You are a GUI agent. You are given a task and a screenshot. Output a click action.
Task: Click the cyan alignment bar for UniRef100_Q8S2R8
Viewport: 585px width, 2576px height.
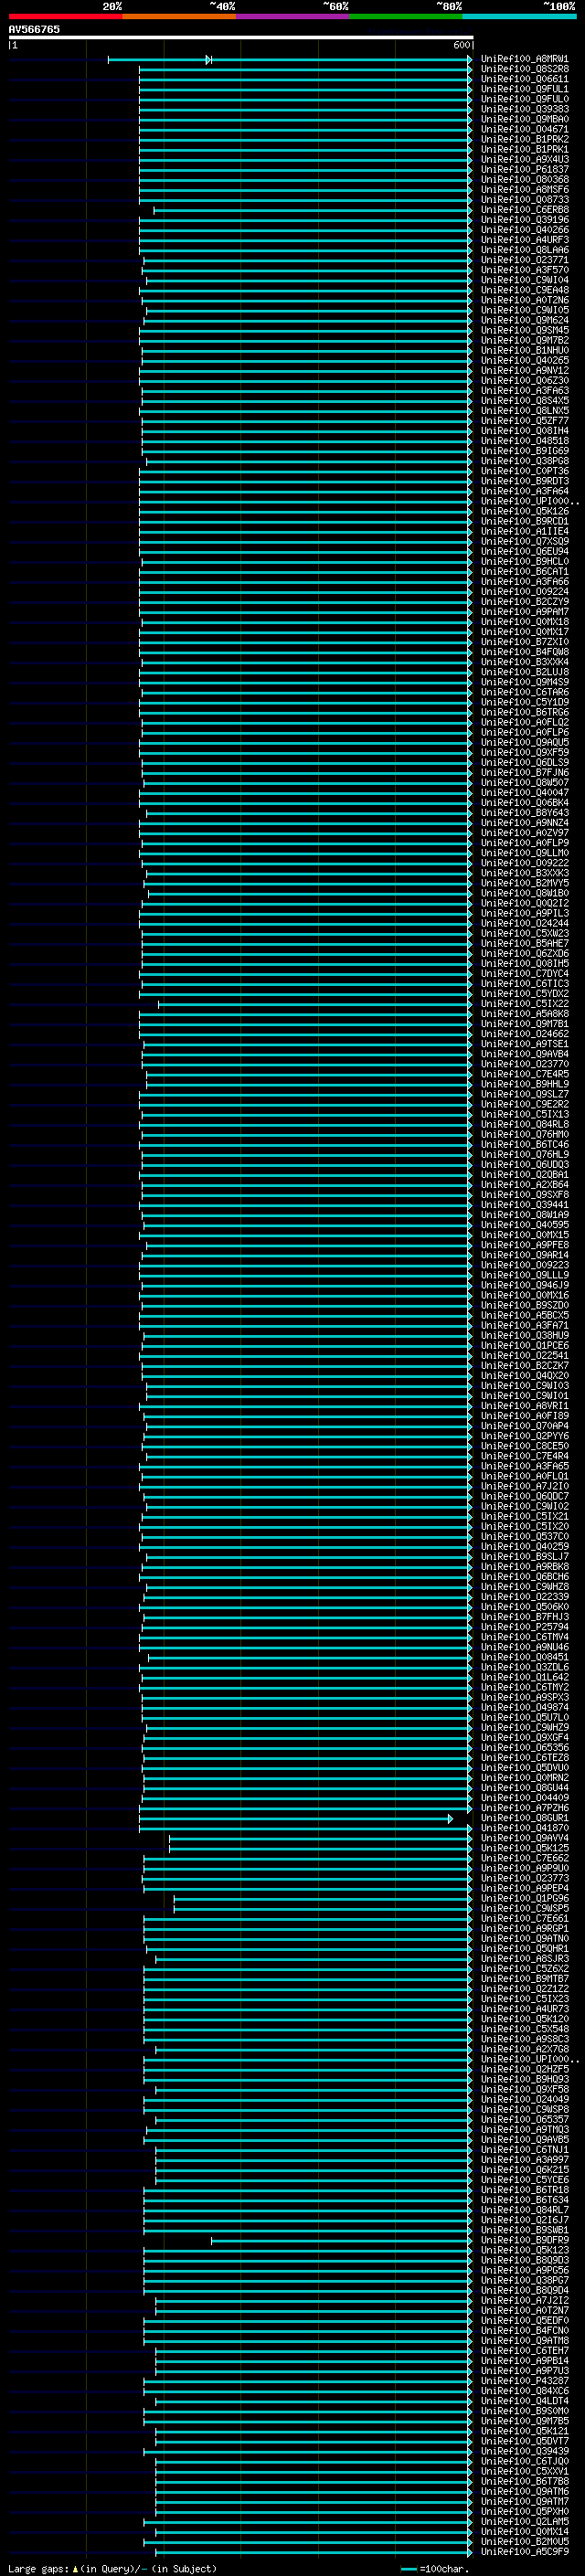tap(304, 69)
